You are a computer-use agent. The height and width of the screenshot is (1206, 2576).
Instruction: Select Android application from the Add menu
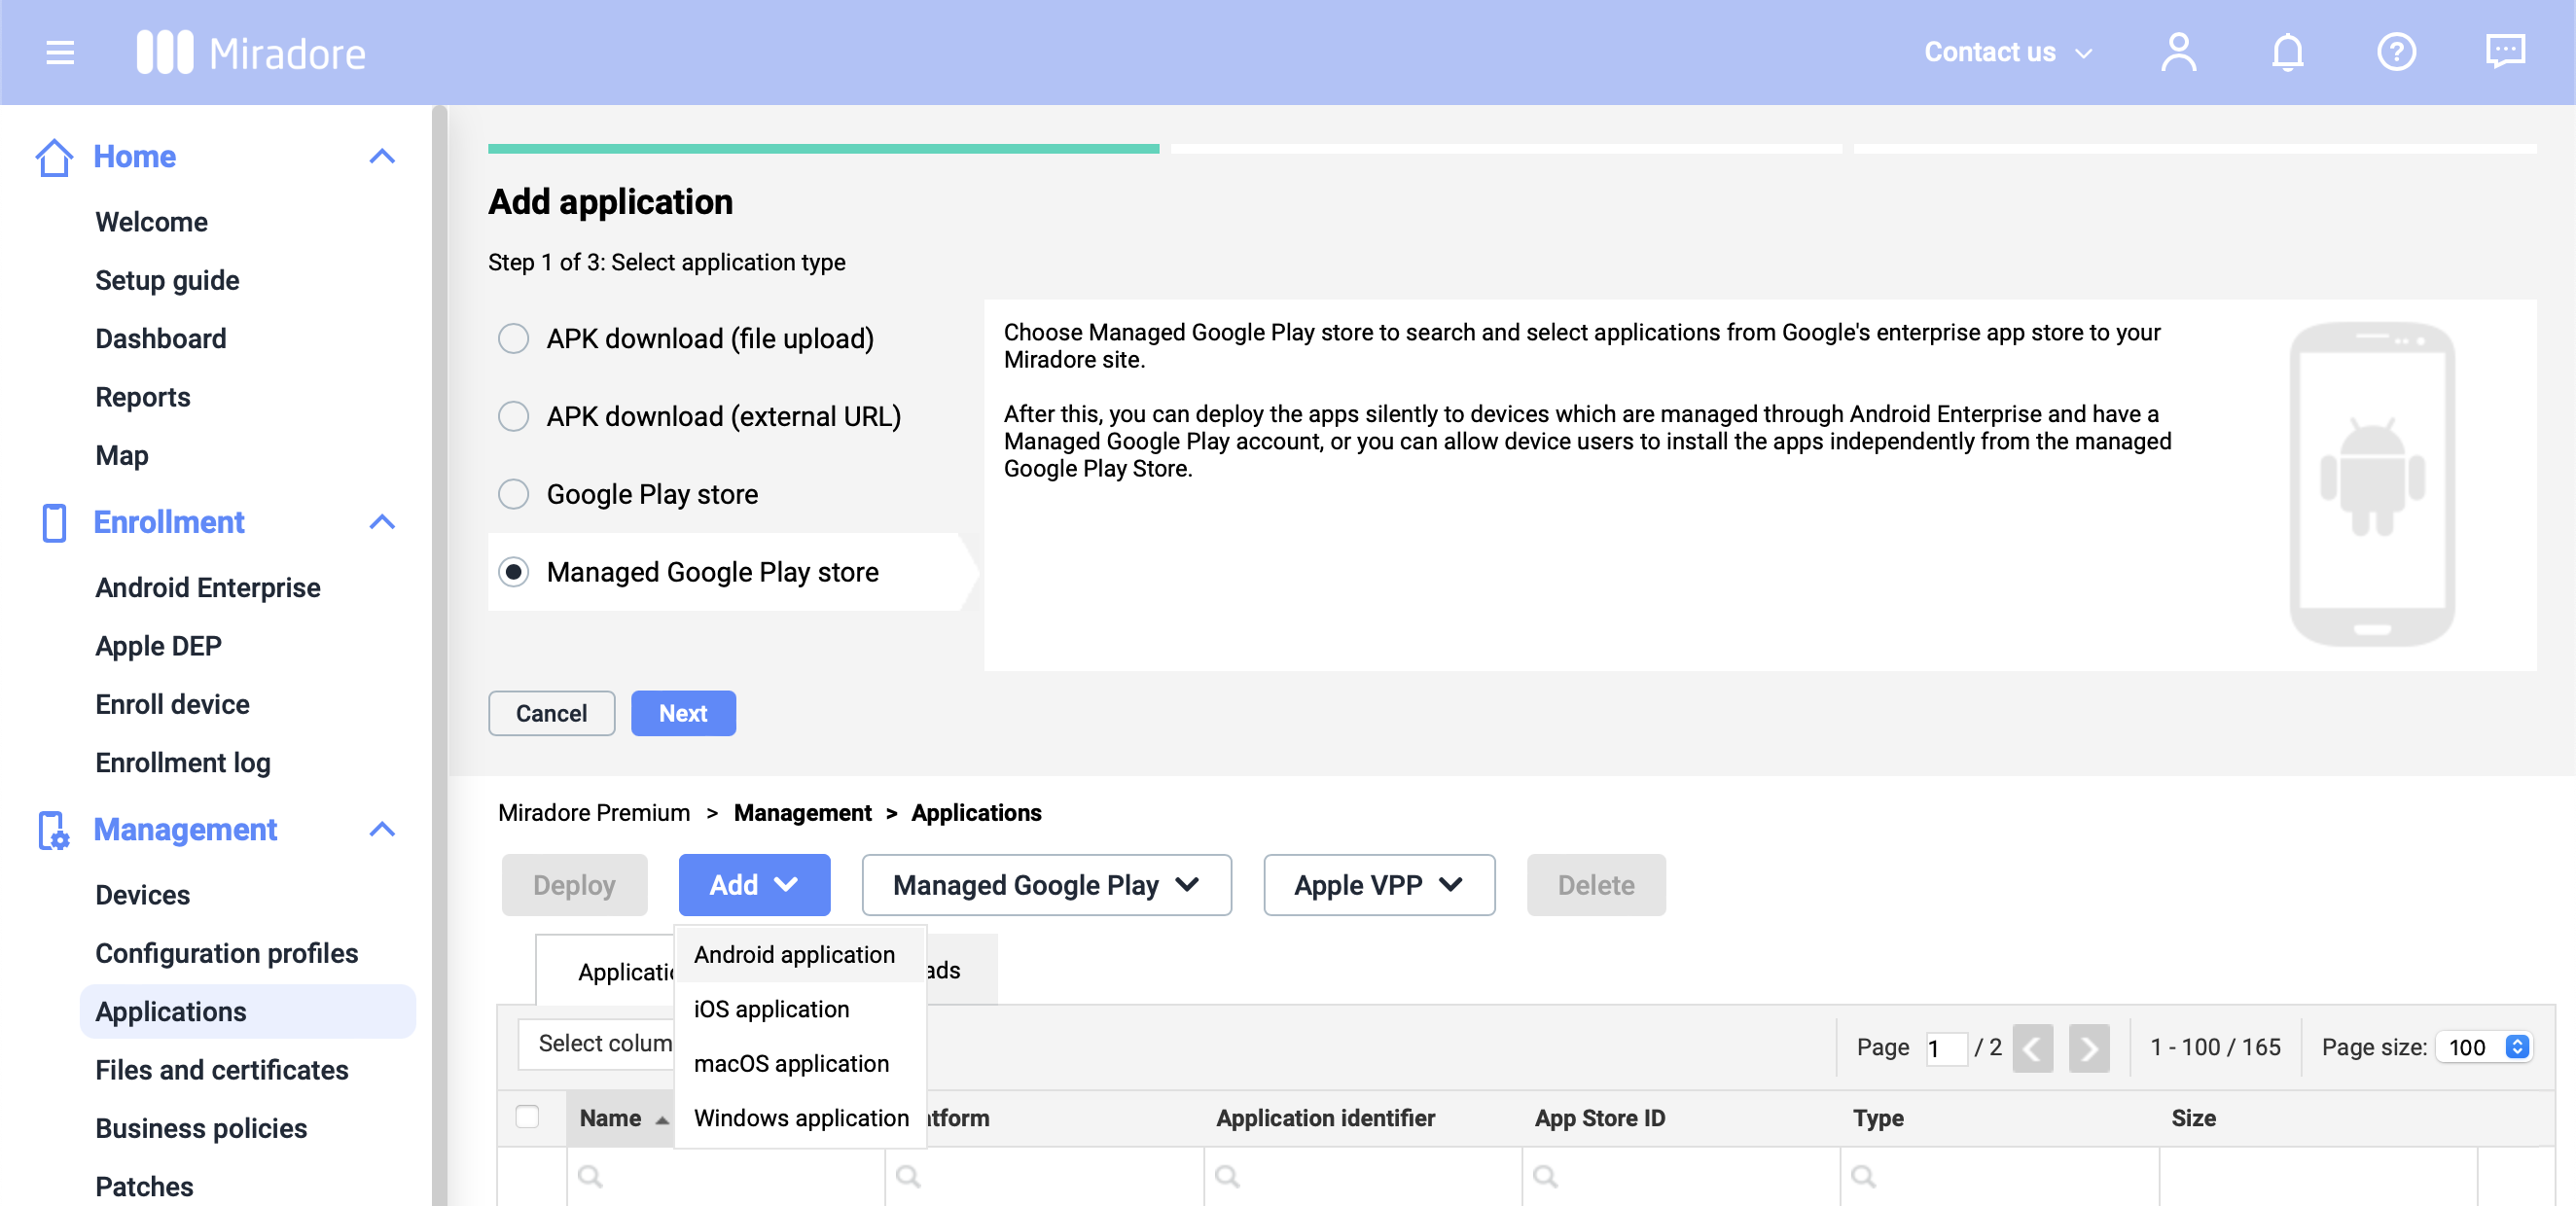point(794,954)
